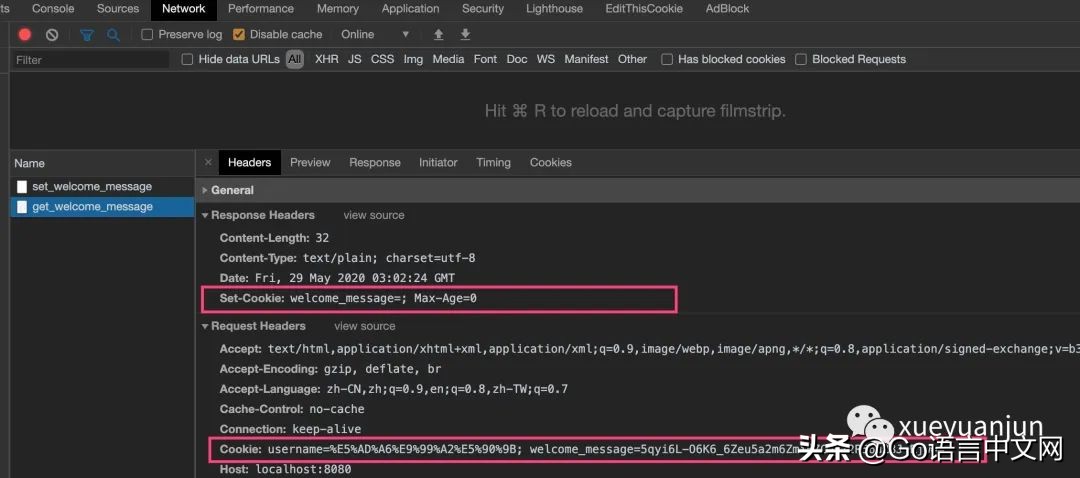This screenshot has height=478, width=1080.
Task: Filter requests by WS
Action: pos(546,59)
